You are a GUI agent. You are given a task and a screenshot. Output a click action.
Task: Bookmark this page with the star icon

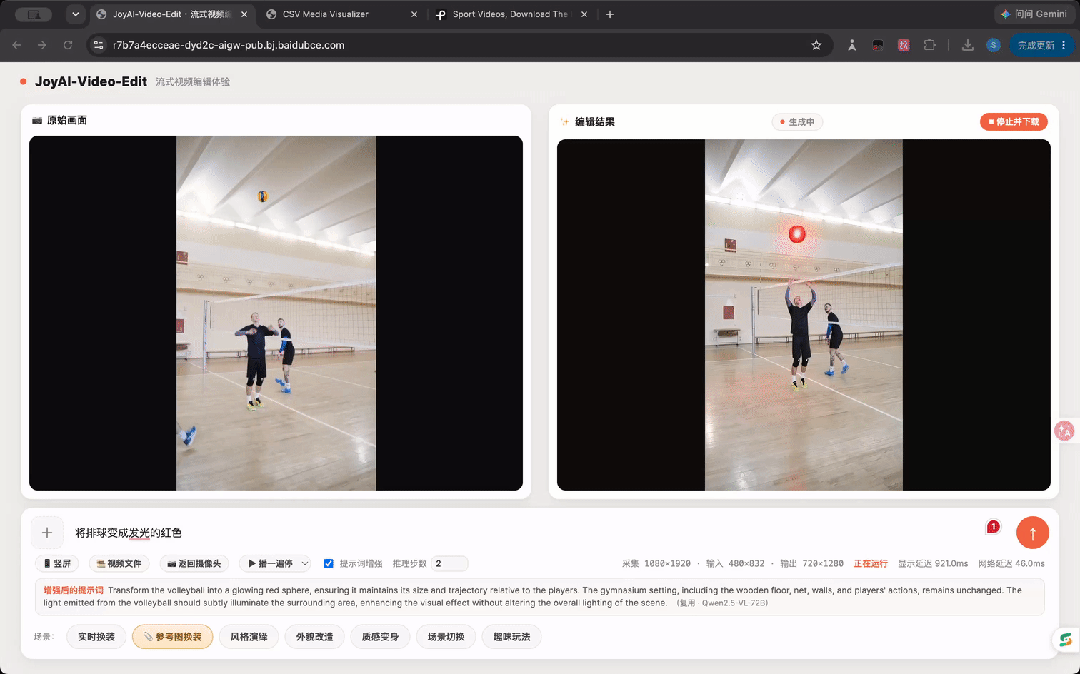pos(816,45)
